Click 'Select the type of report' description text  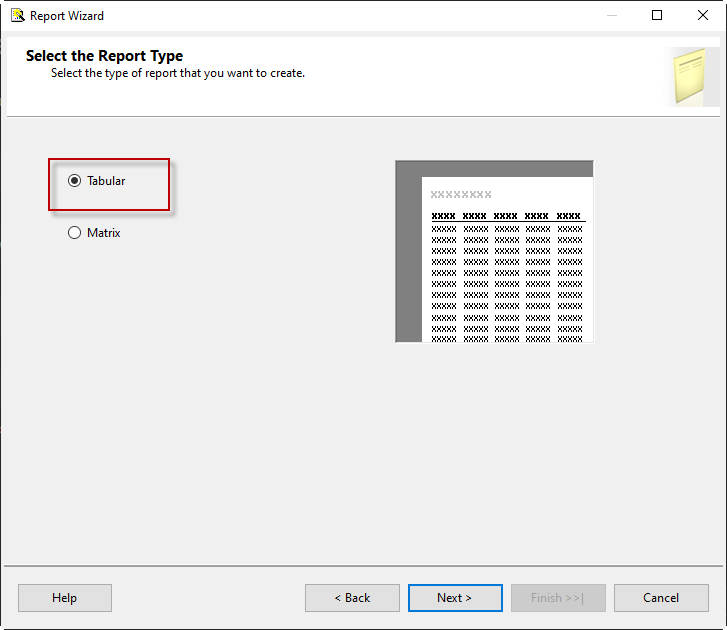pyautogui.click(x=178, y=73)
